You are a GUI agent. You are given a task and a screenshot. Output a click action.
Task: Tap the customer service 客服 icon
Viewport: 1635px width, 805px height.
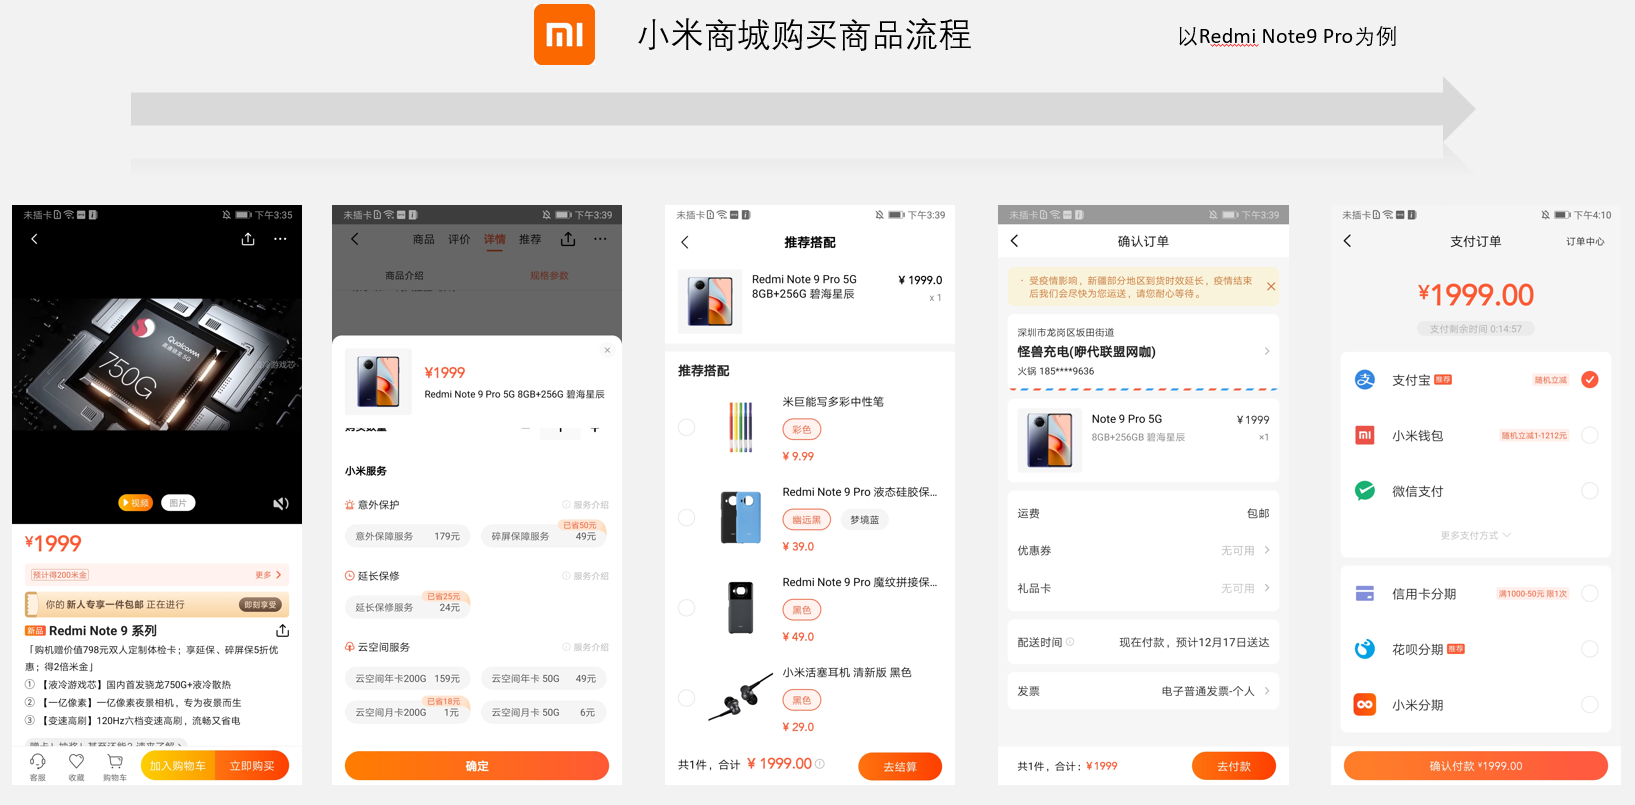(x=38, y=762)
